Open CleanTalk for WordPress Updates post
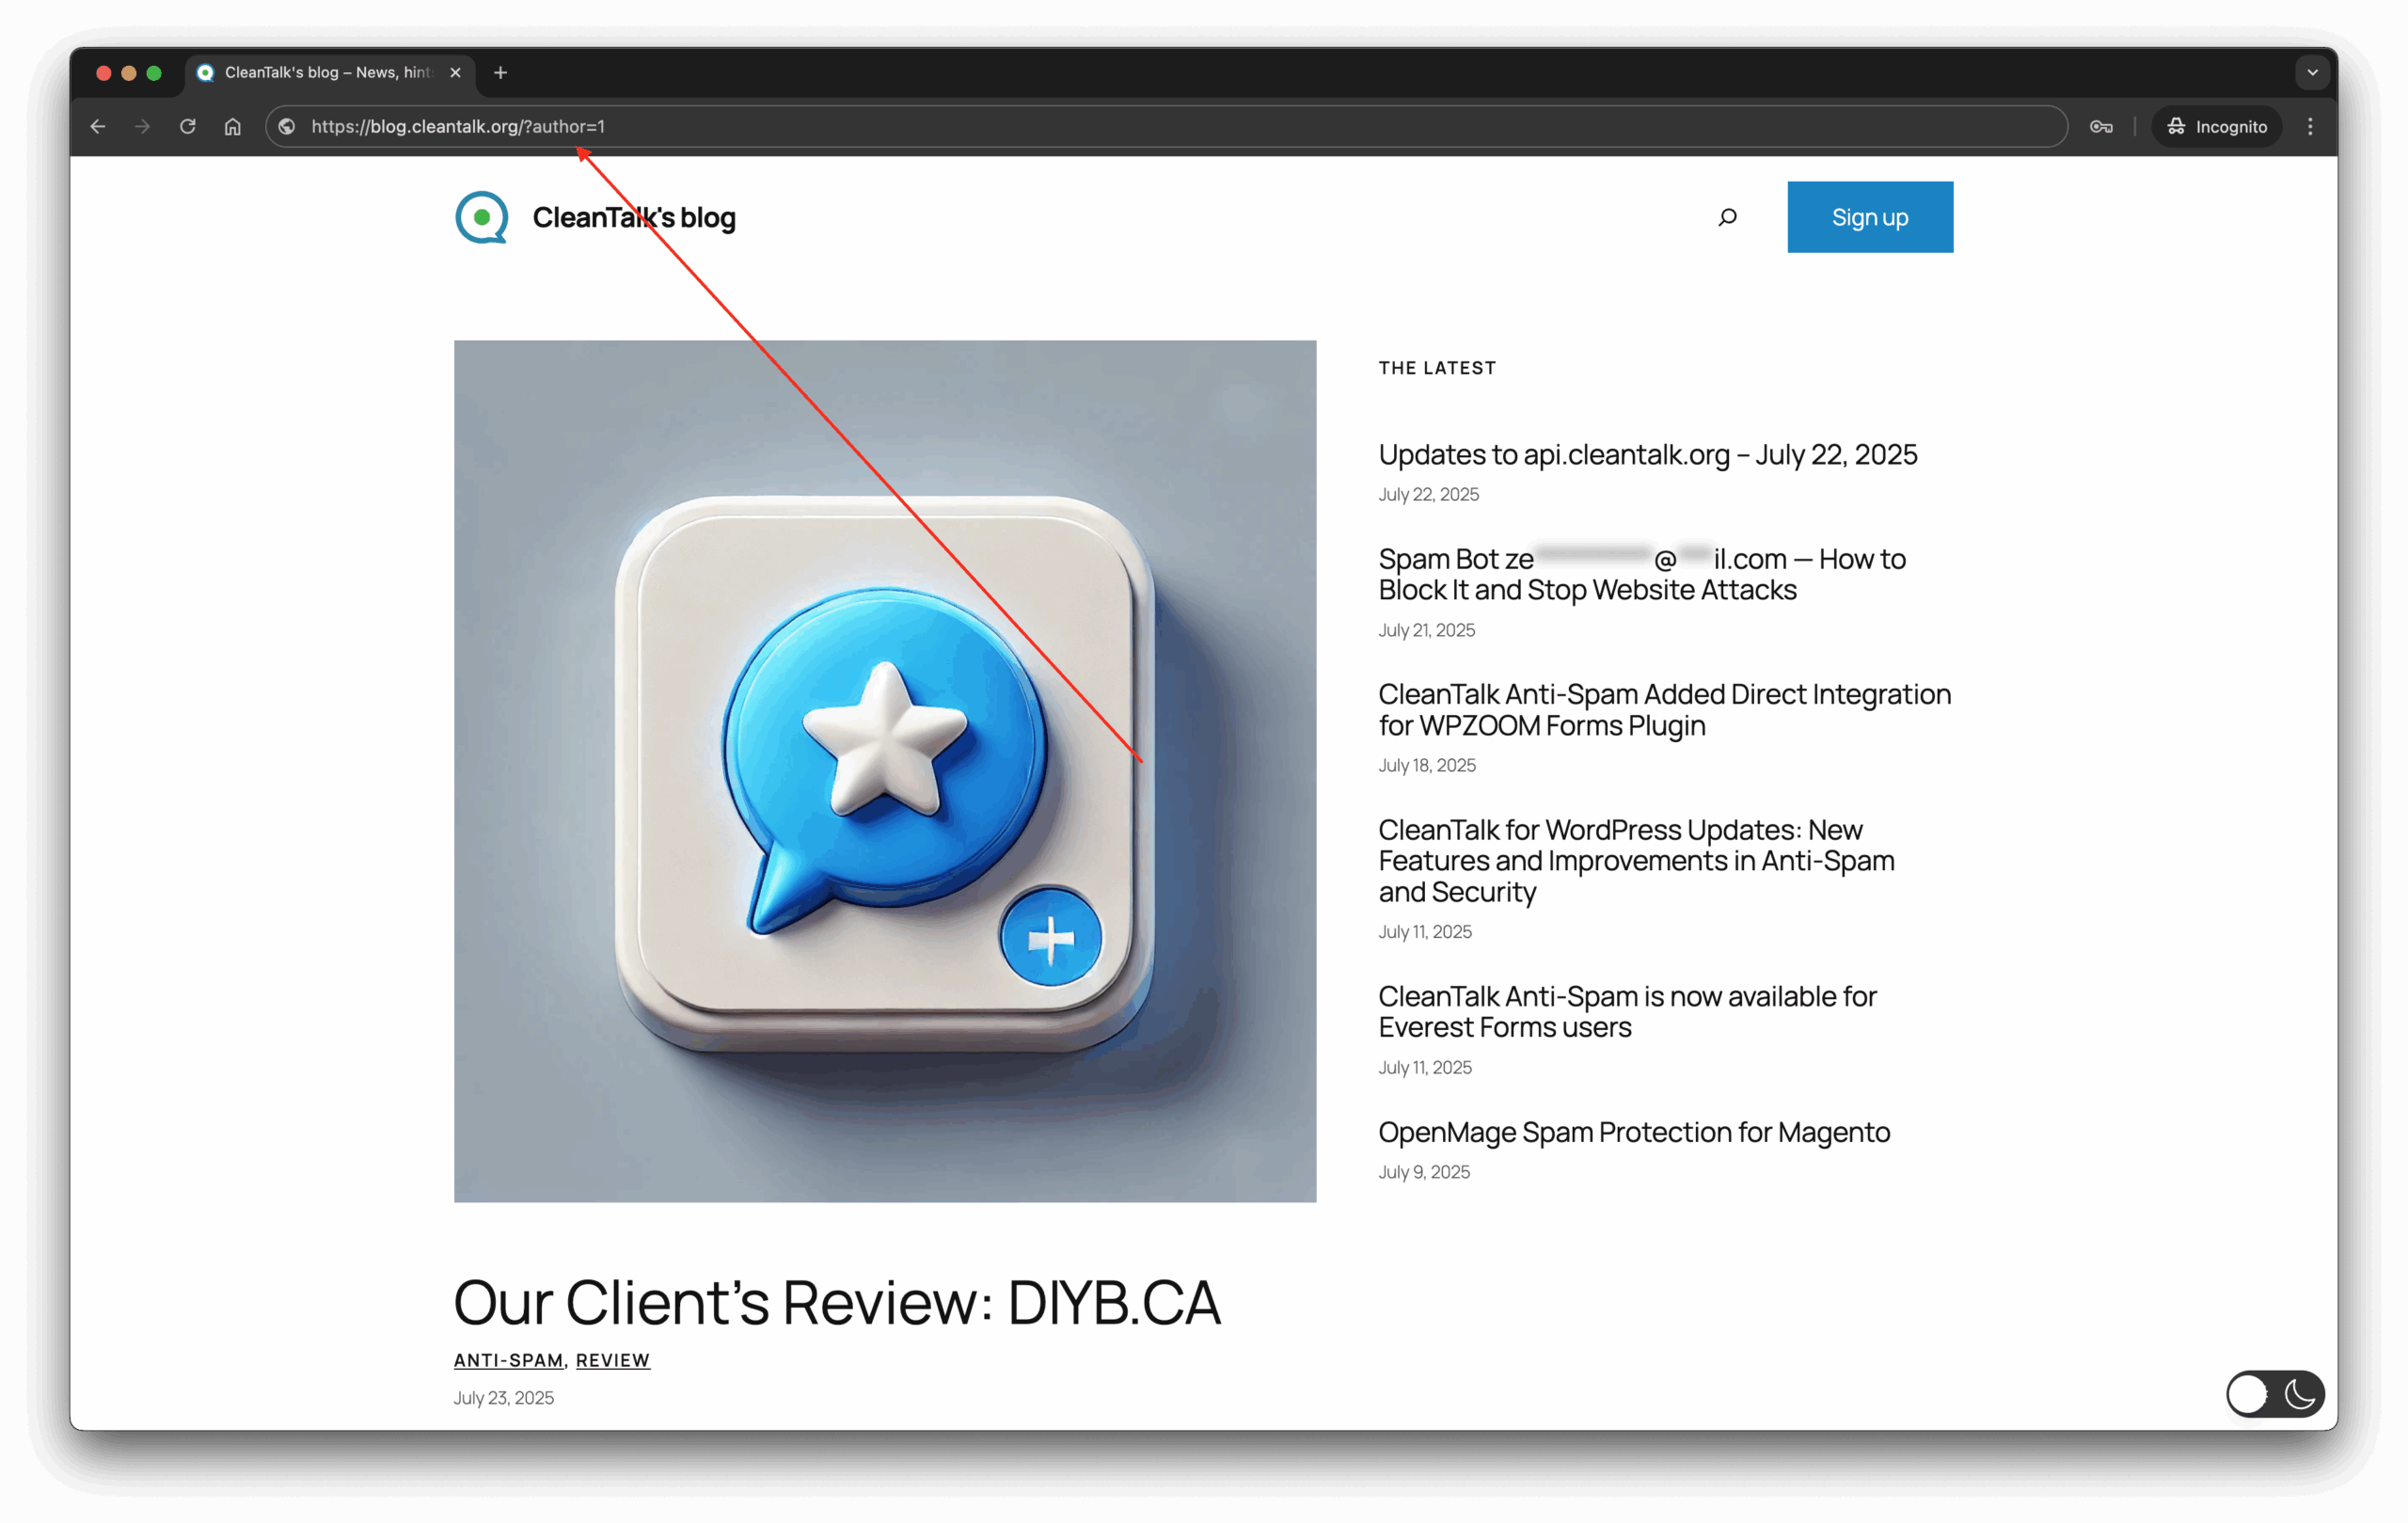 [1636, 861]
